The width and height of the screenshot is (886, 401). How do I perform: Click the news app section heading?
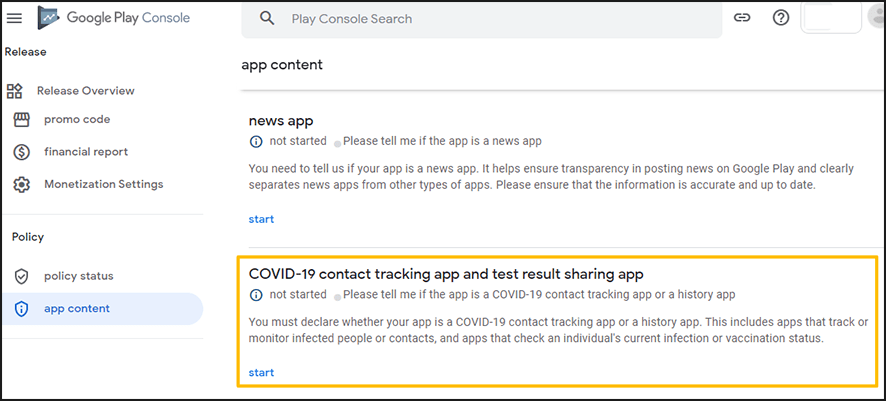click(280, 121)
